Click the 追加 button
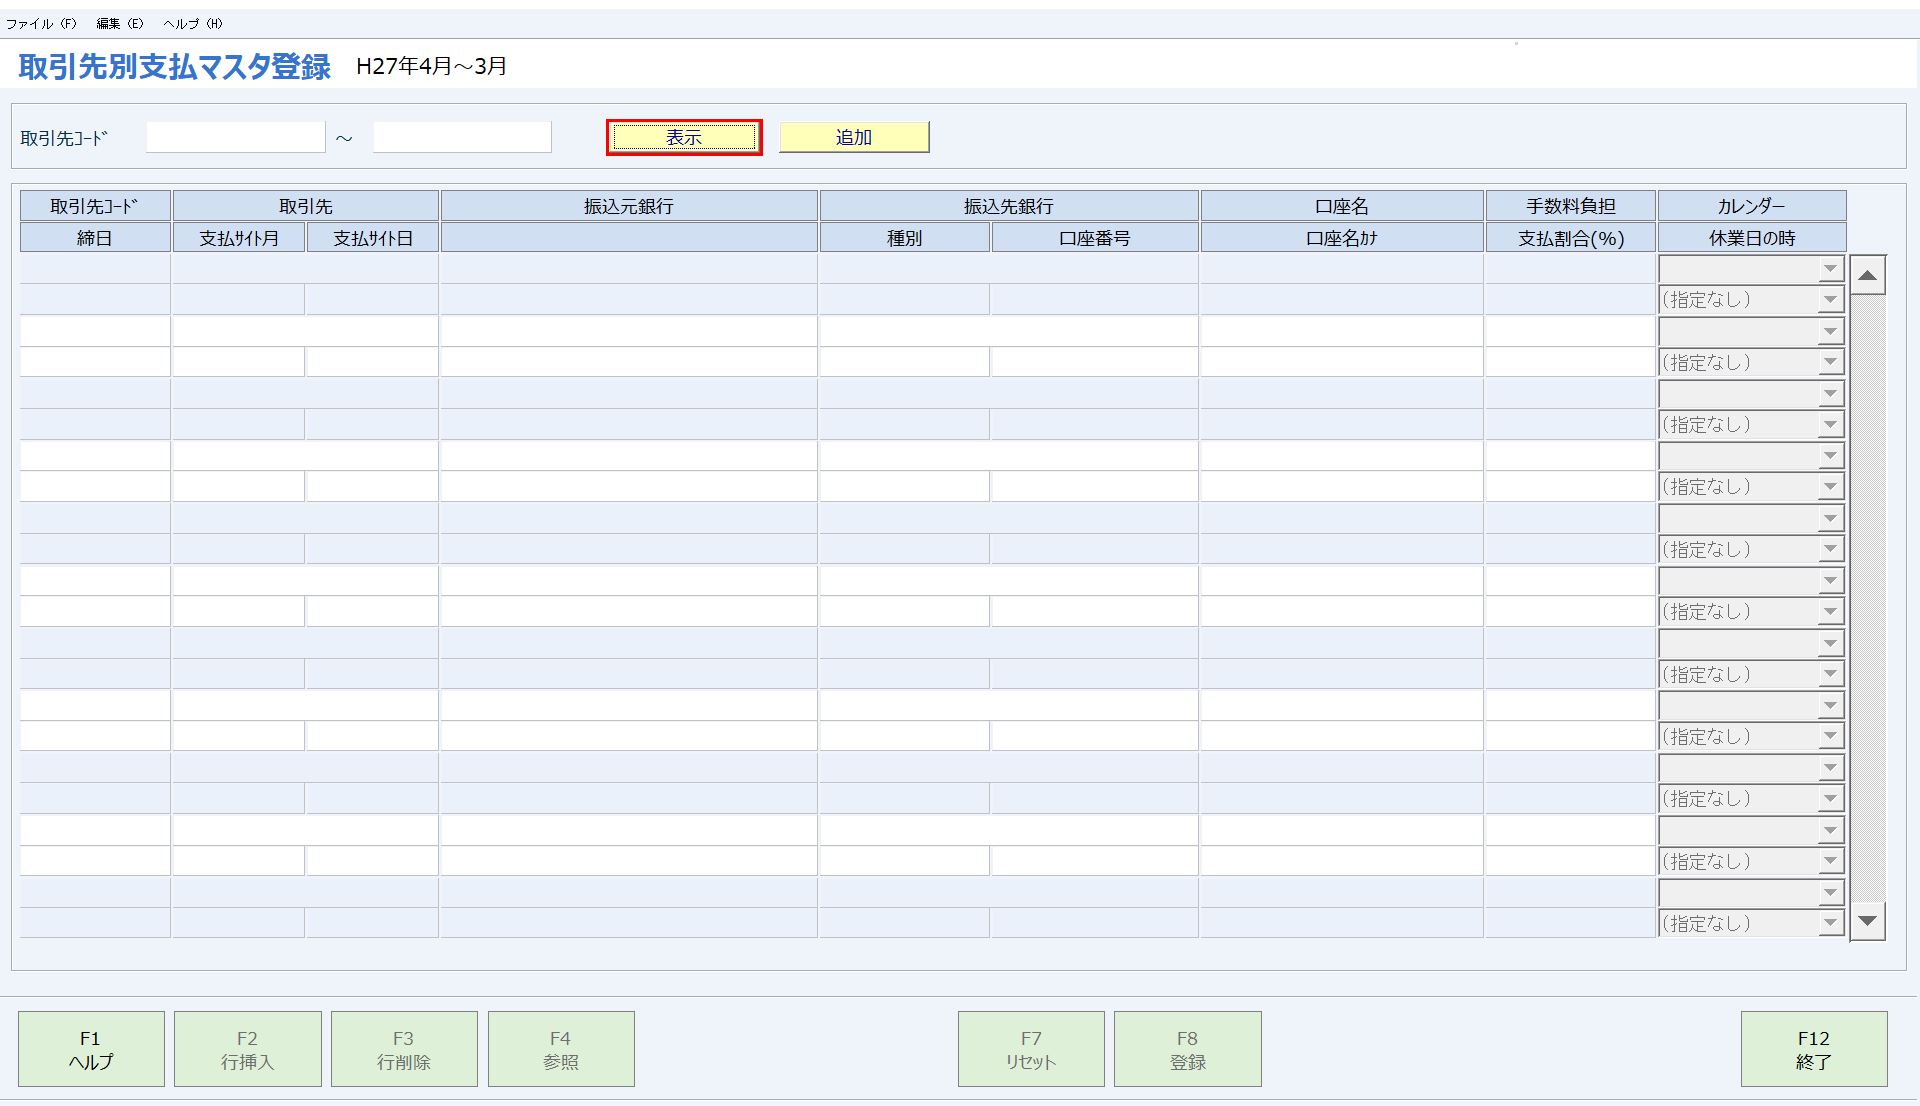Viewport: 1920px width, 1106px height. 854,137
